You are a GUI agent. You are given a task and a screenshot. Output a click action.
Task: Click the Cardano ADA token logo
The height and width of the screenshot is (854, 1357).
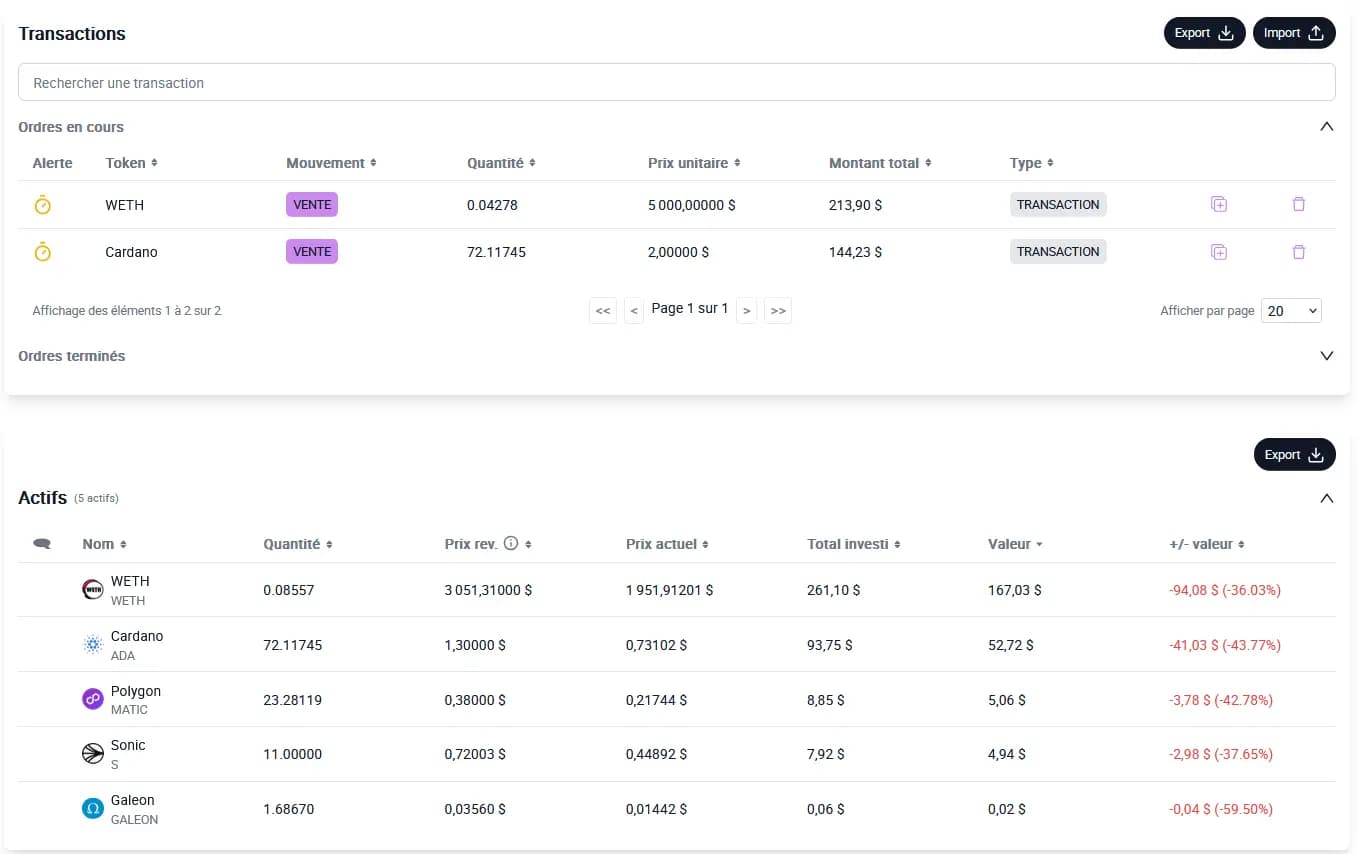93,644
